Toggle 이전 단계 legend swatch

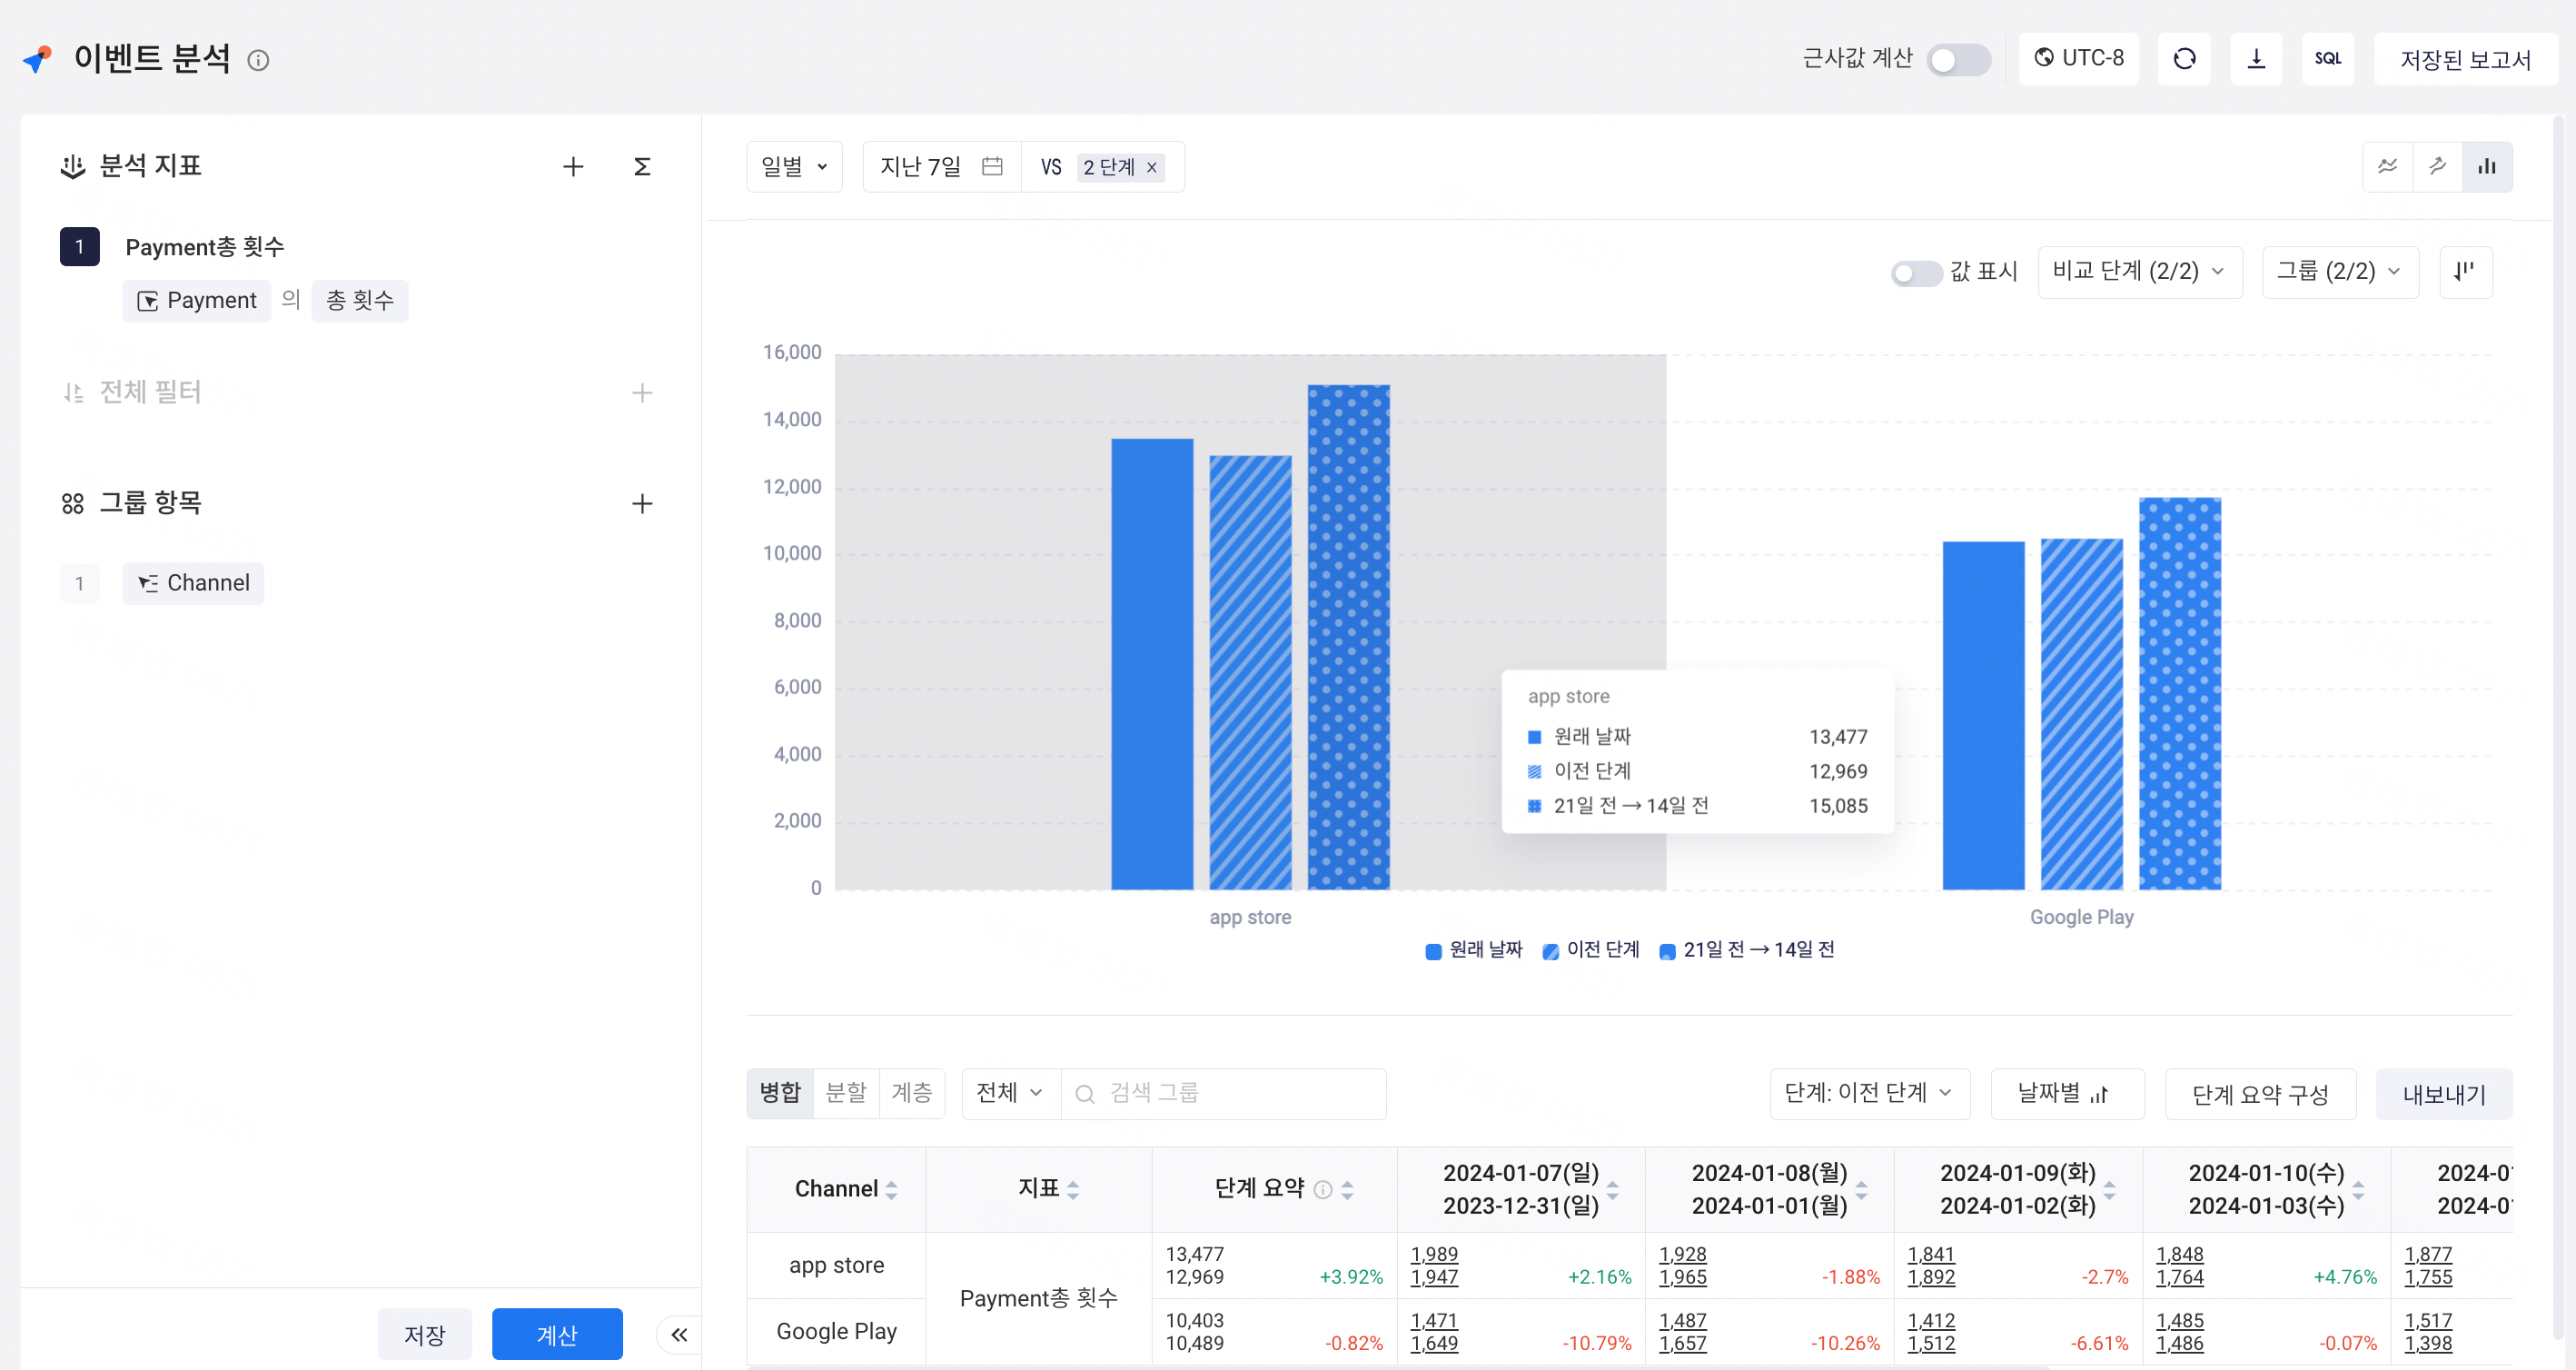1550,951
